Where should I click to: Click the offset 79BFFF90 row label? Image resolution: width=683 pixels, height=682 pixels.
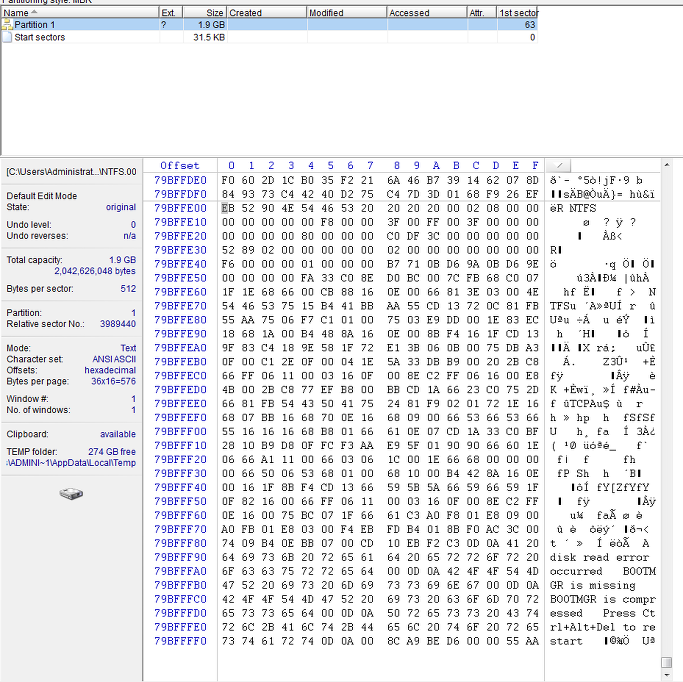[x=180, y=557]
